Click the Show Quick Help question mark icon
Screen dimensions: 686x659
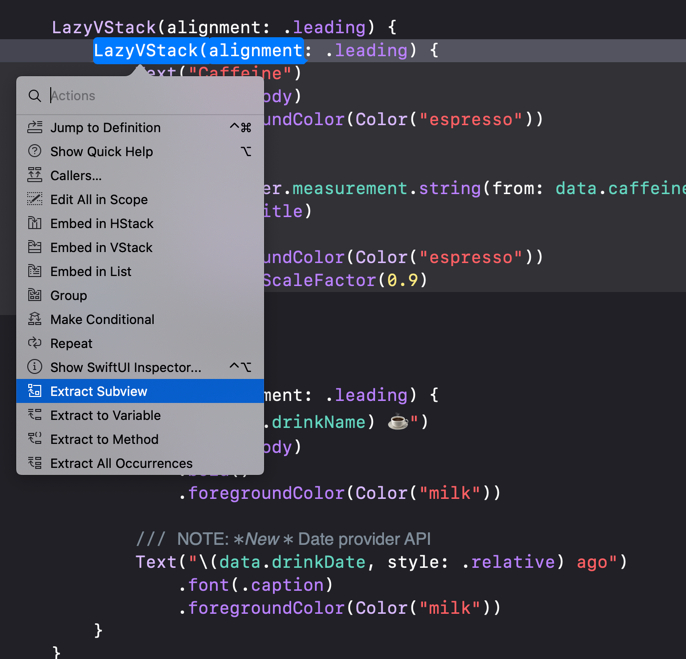coord(35,151)
